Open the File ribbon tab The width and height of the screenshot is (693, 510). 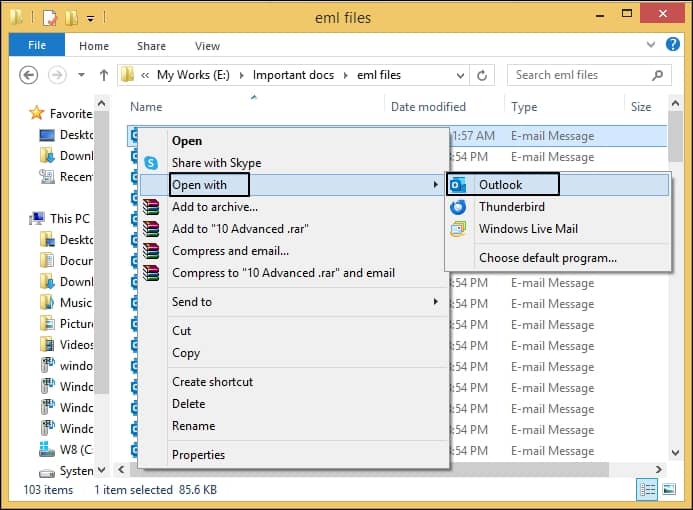coord(37,45)
